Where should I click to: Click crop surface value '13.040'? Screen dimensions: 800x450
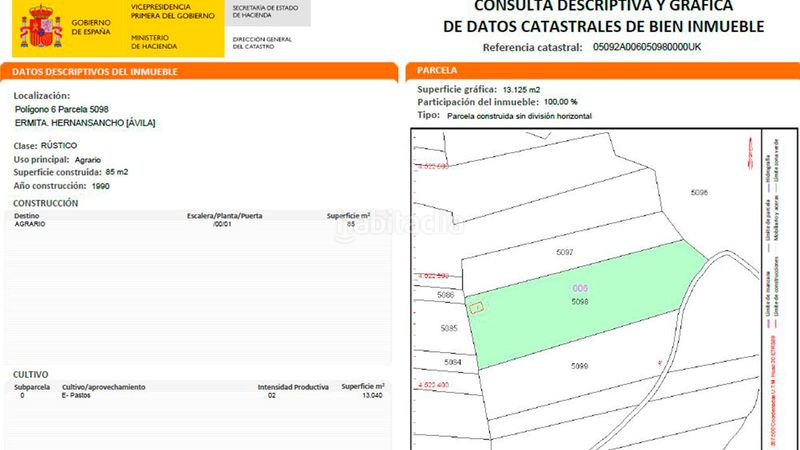(x=372, y=395)
